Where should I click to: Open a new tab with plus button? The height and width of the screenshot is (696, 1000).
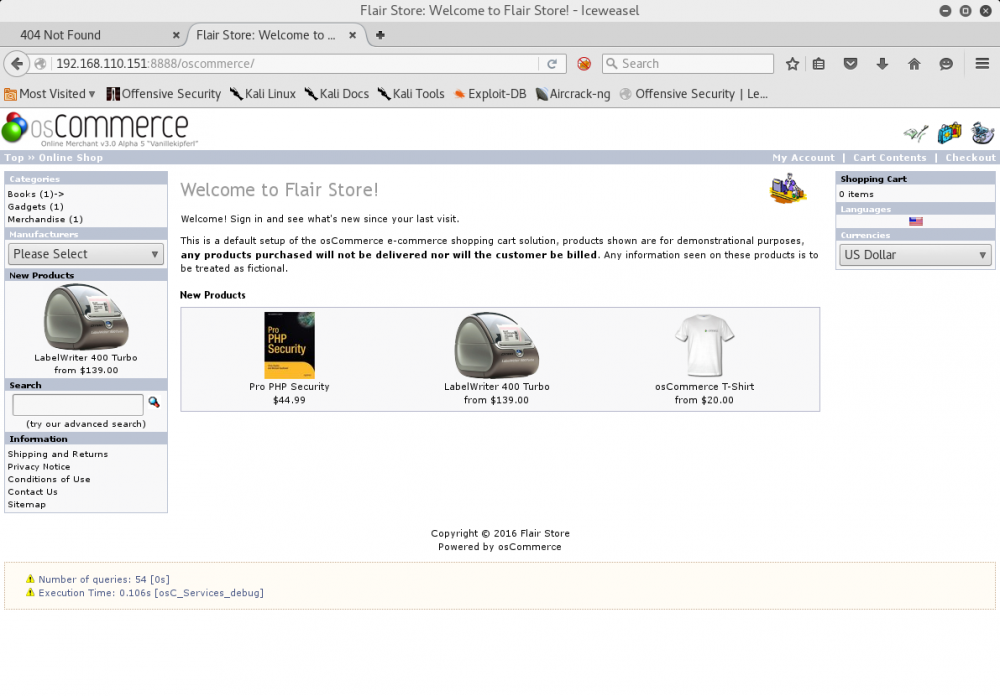[380, 35]
